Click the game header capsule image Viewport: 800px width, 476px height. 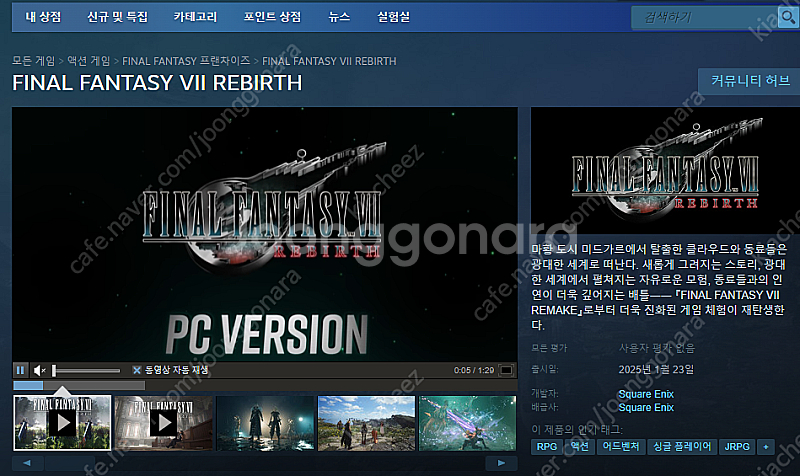point(665,171)
